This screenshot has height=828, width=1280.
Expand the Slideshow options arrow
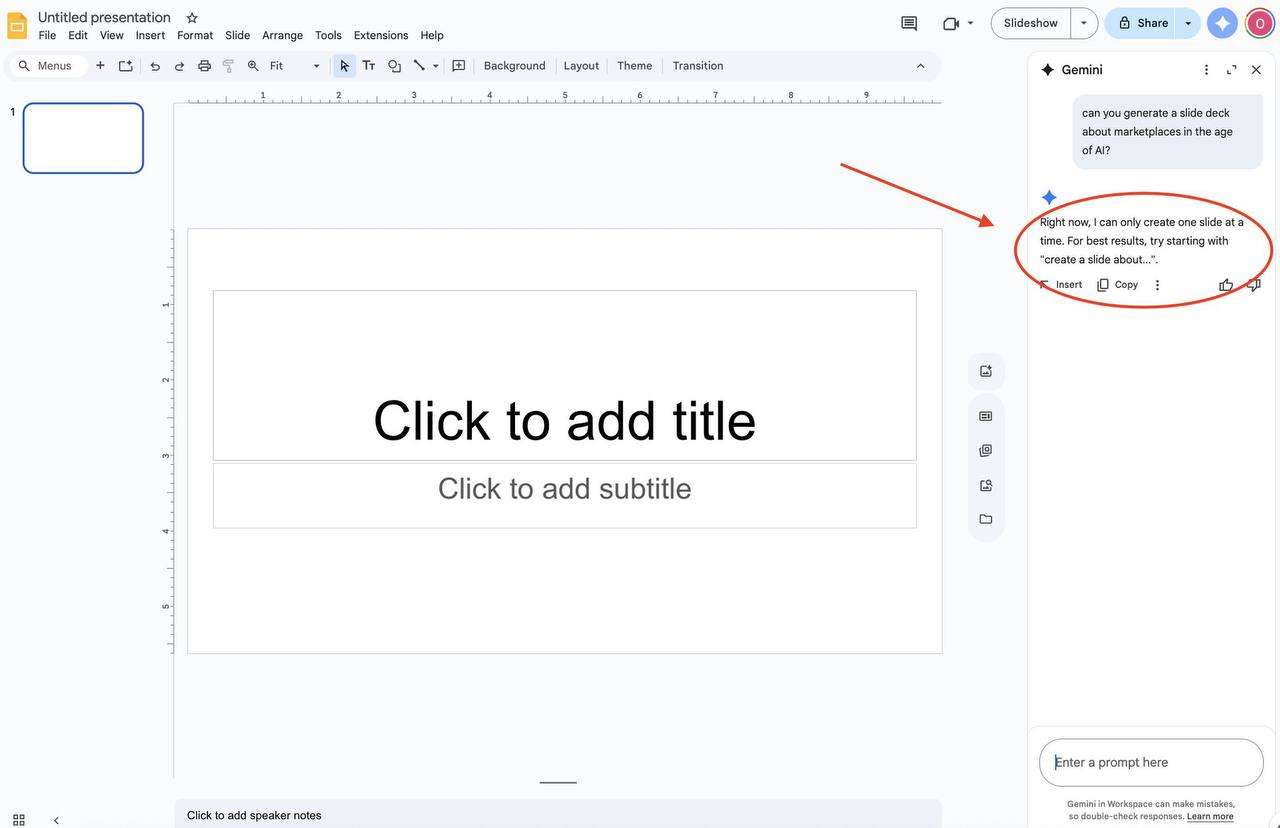1084,23
